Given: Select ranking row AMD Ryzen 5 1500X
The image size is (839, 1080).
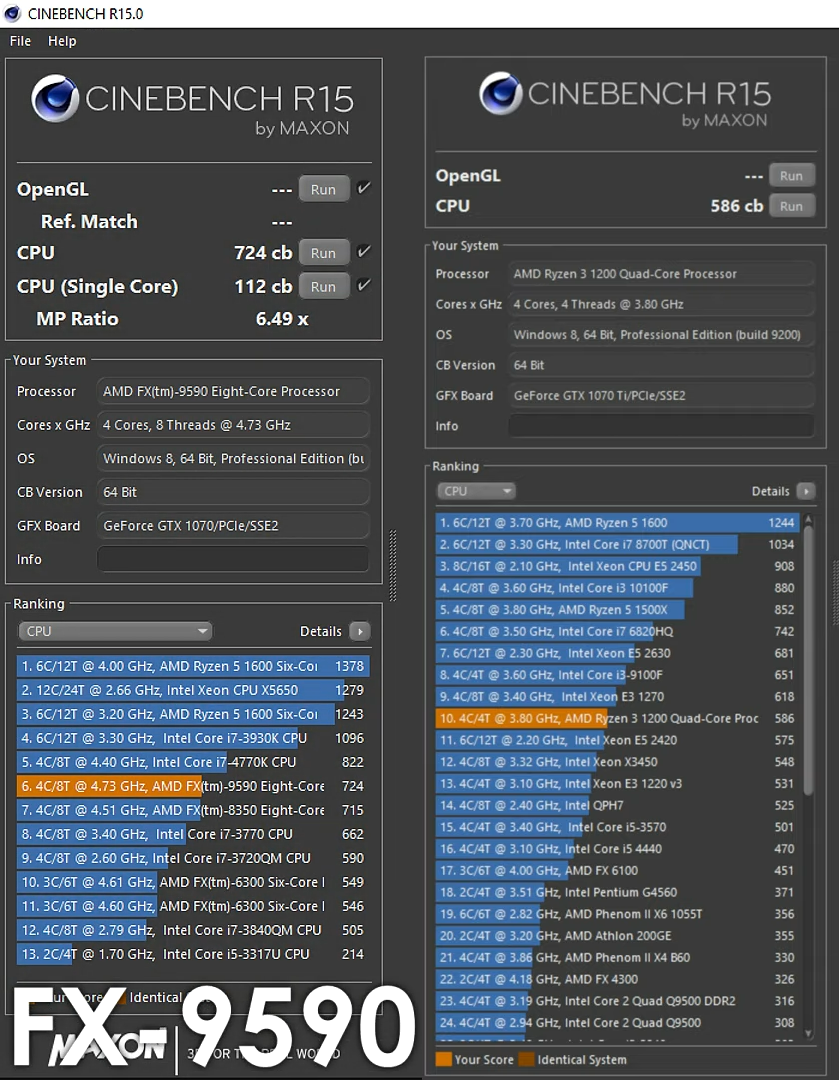Looking at the screenshot, I should 617,610.
